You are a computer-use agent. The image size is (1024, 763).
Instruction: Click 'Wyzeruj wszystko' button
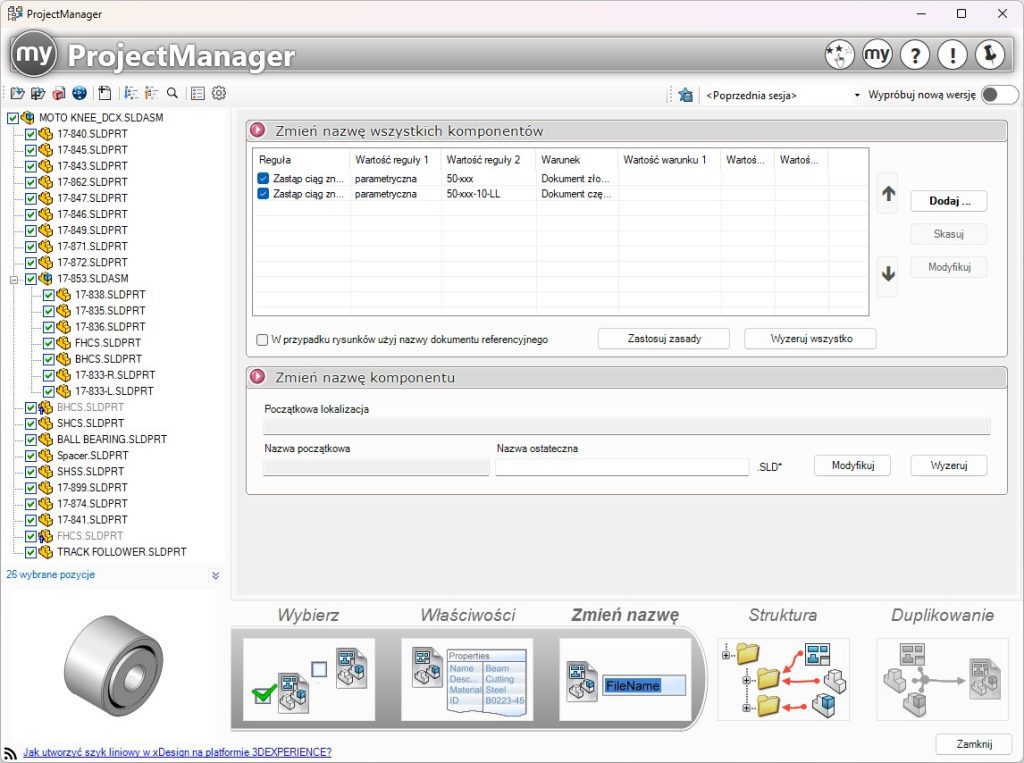(810, 338)
